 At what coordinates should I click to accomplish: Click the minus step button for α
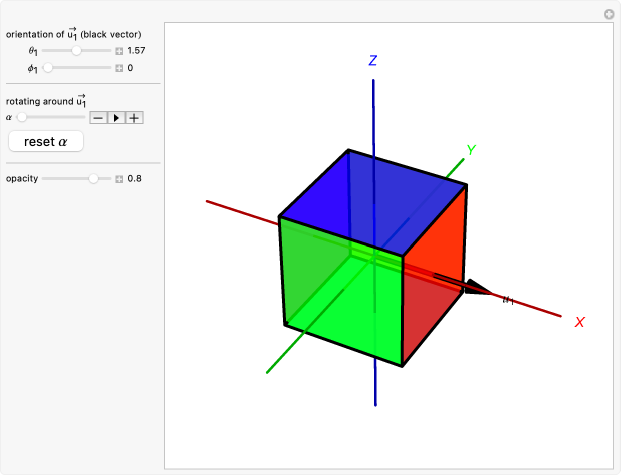point(98,117)
